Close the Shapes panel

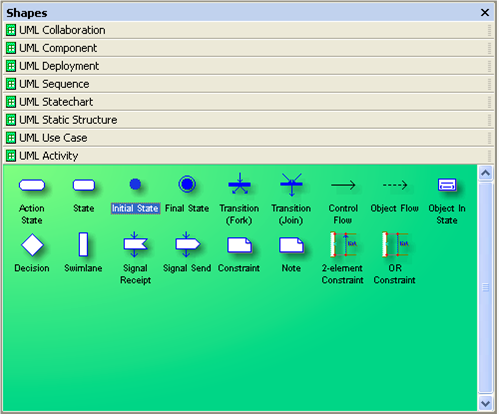click(x=485, y=13)
